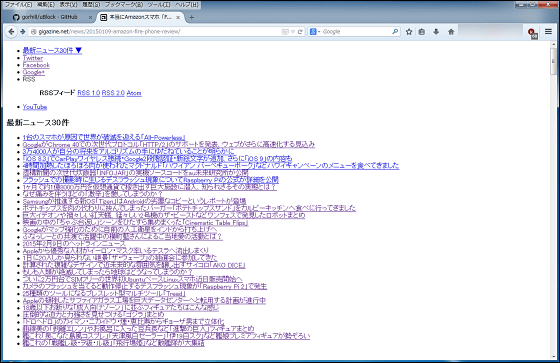Open the Google map satellite launch link
560x363 pixels.
120,229
